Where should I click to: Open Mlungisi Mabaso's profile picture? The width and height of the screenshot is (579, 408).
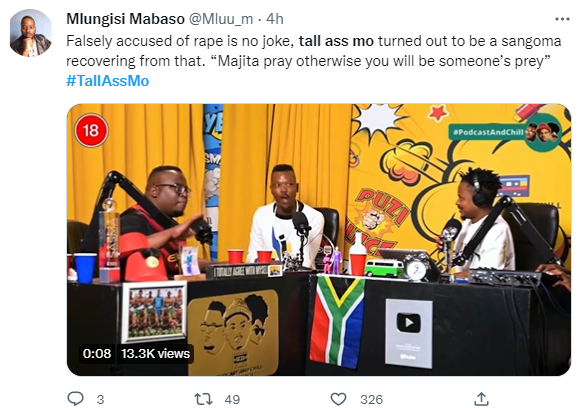pos(31,33)
